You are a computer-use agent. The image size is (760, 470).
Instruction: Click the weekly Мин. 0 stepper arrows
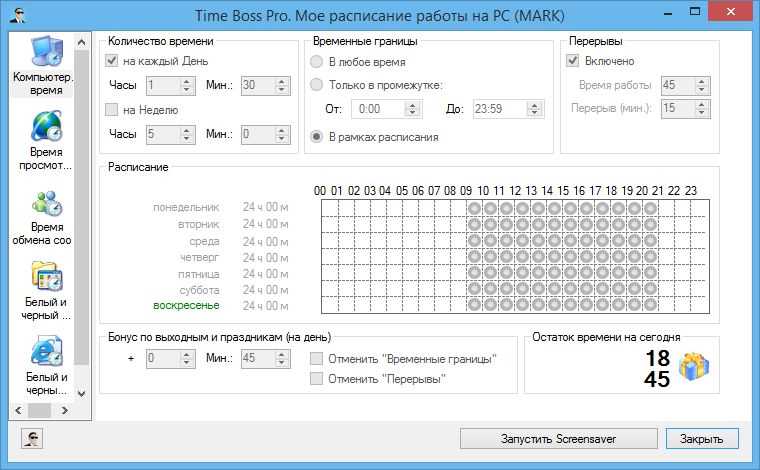[282, 134]
